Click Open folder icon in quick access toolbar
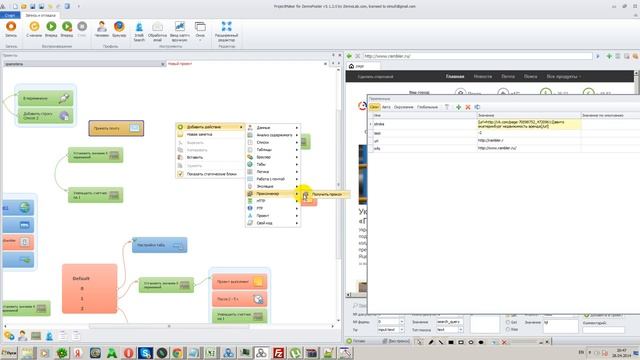Screen dimensions: 640x360 [x=24, y=6]
